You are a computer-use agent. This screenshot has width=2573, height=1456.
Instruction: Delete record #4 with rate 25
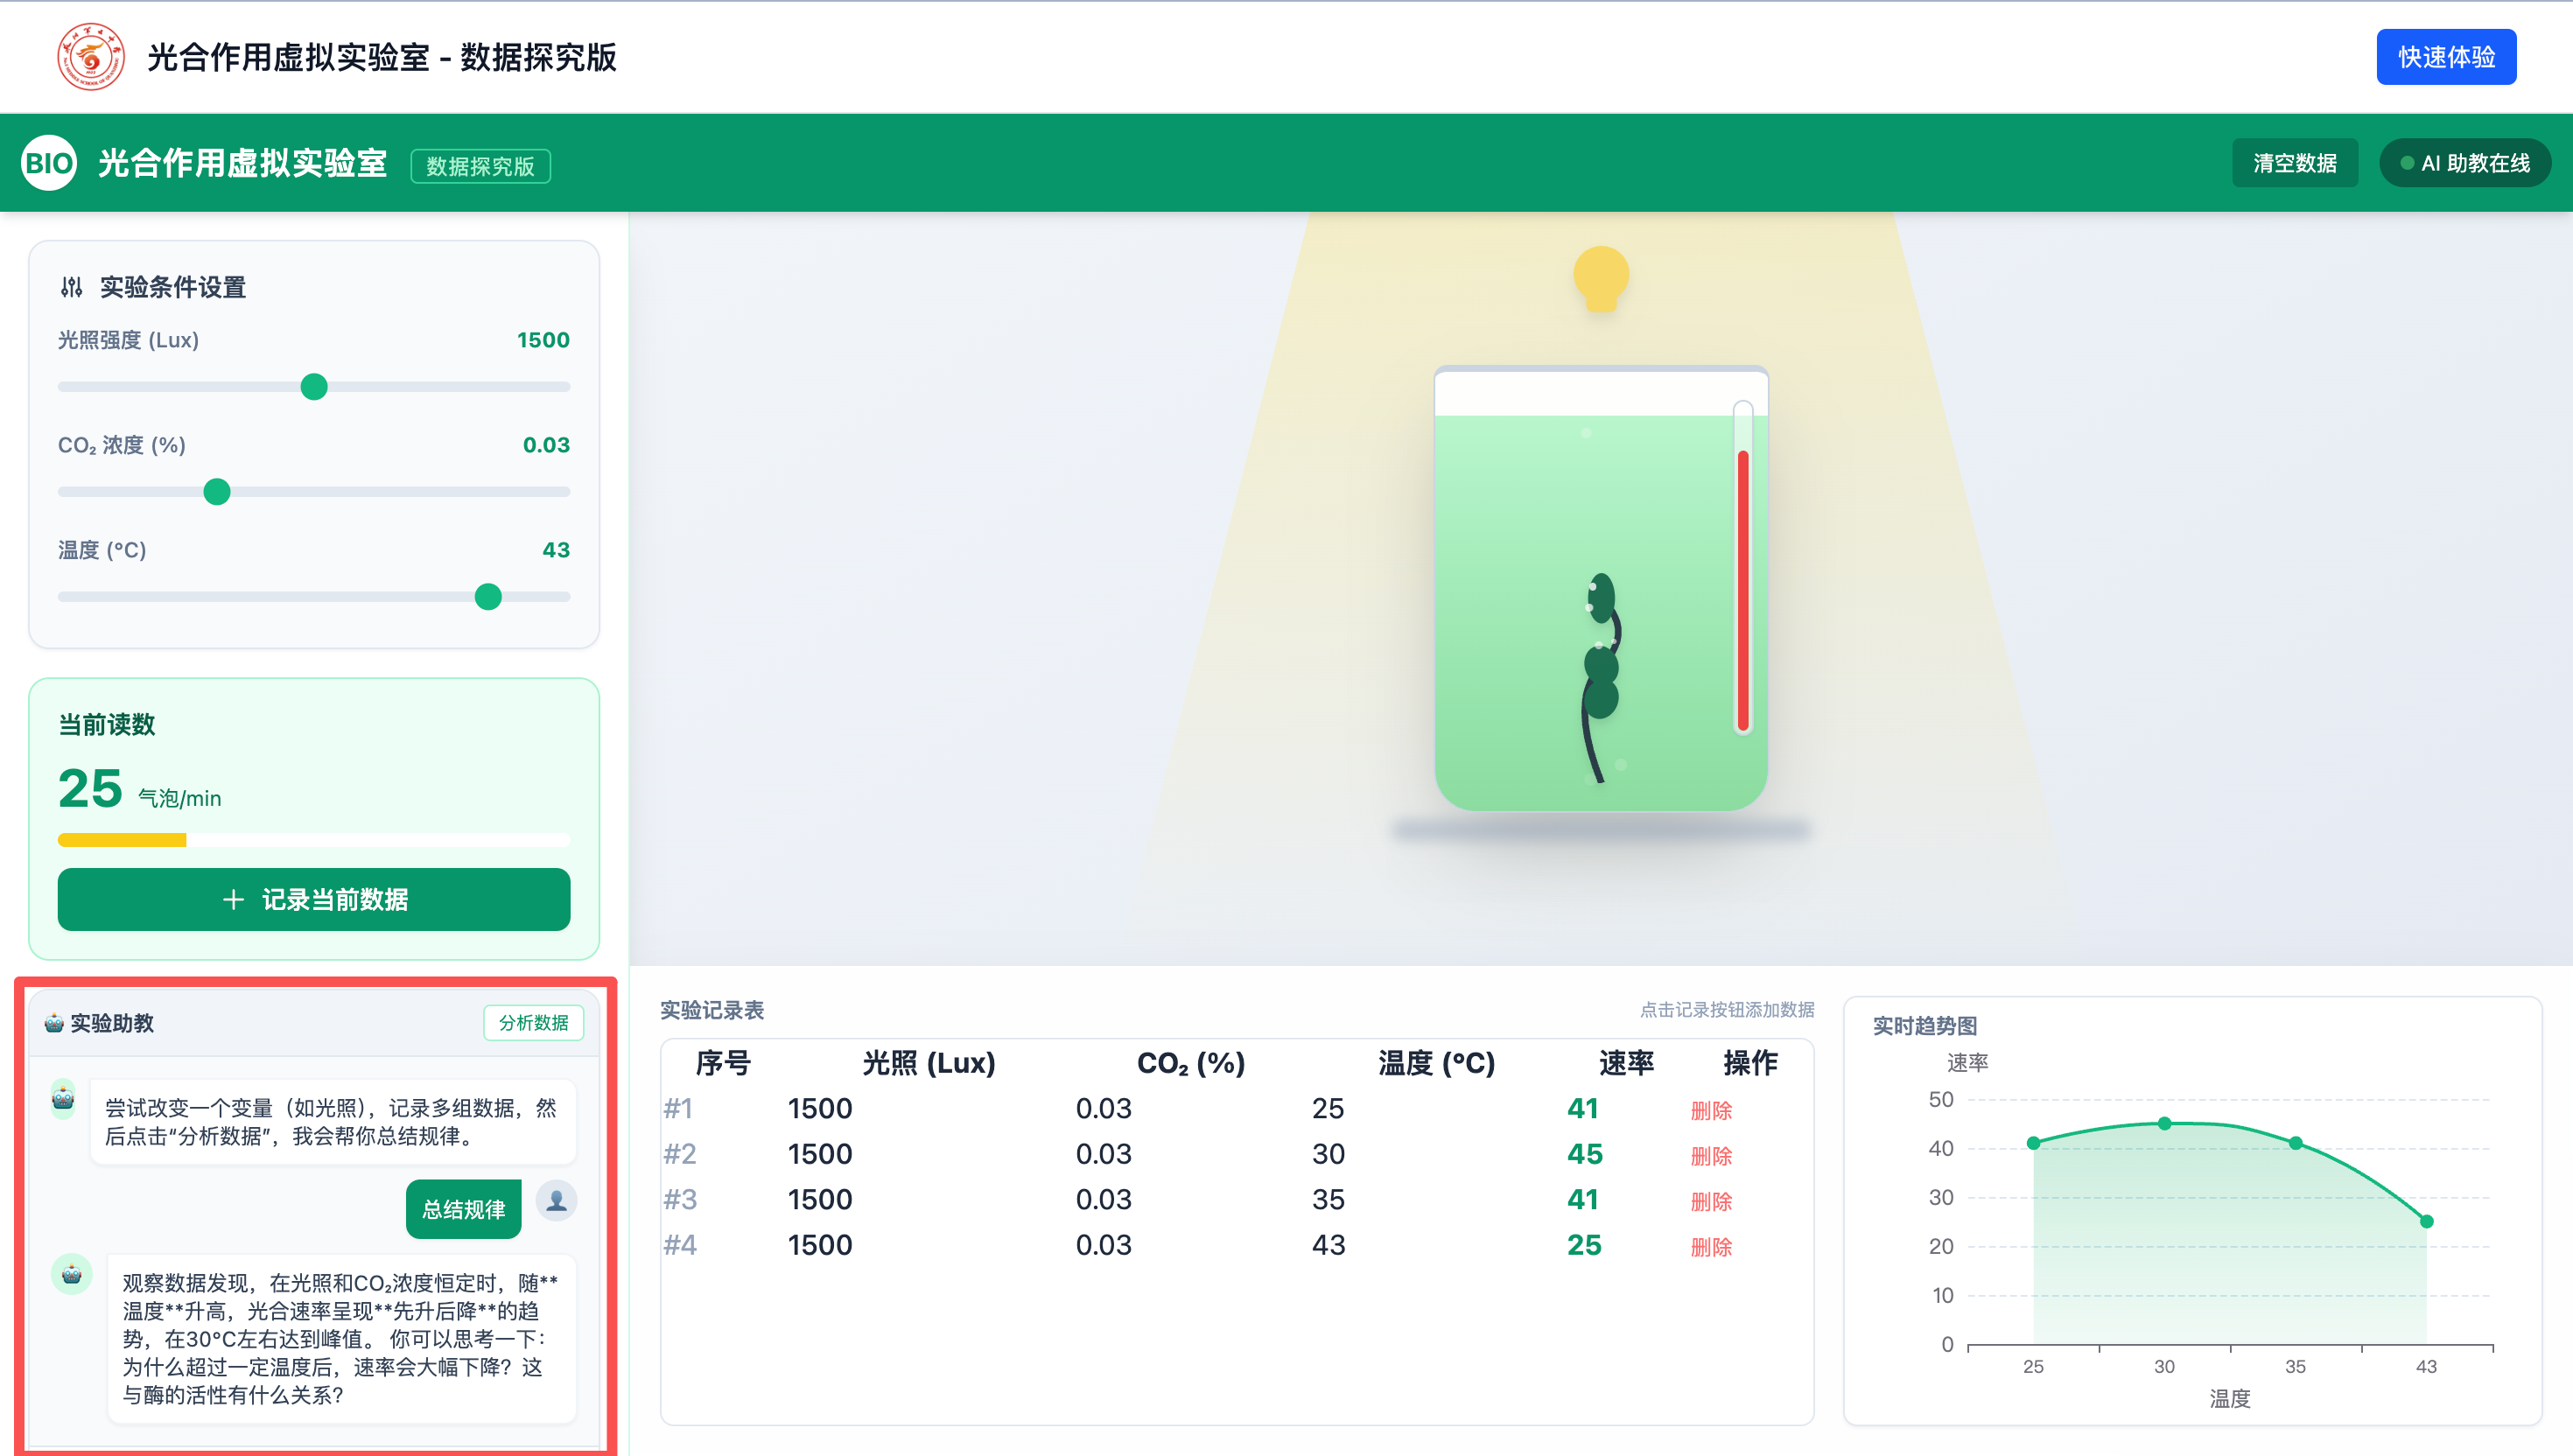(1710, 1247)
